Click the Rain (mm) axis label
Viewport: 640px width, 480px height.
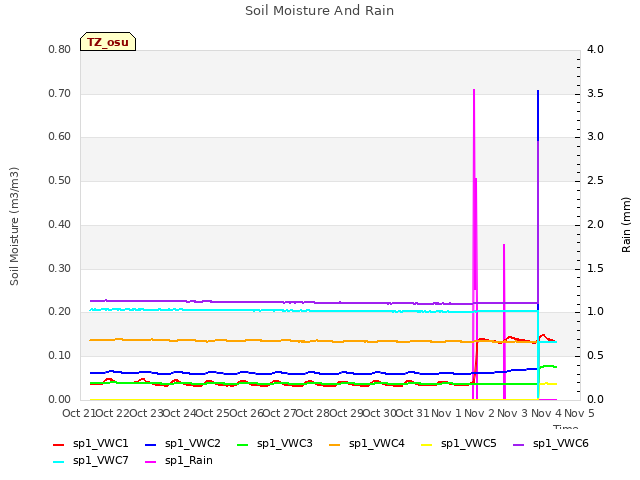tap(626, 225)
